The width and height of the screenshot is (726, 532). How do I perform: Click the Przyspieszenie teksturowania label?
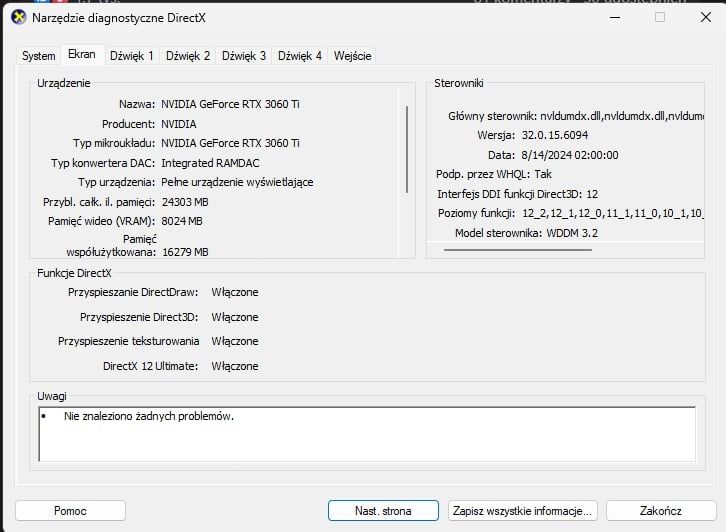click(x=129, y=341)
